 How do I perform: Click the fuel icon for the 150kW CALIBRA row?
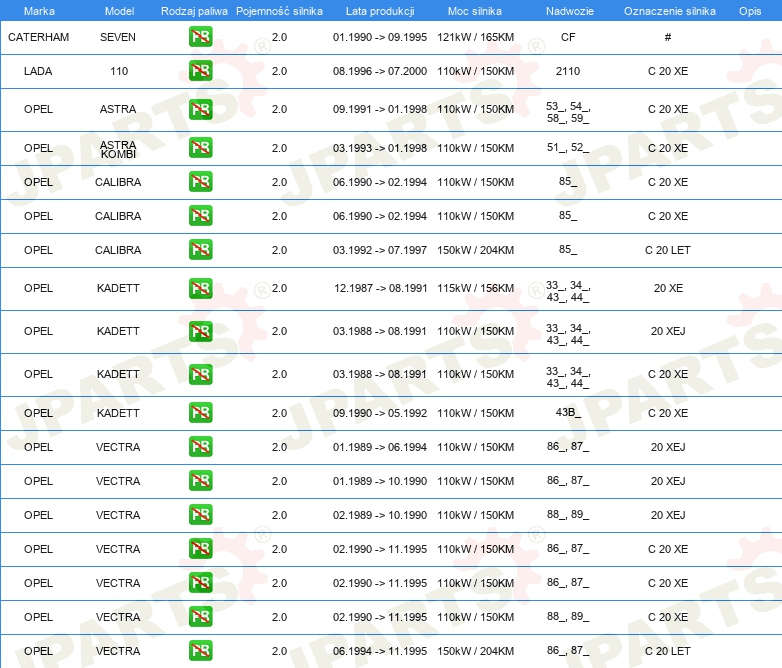(x=200, y=250)
